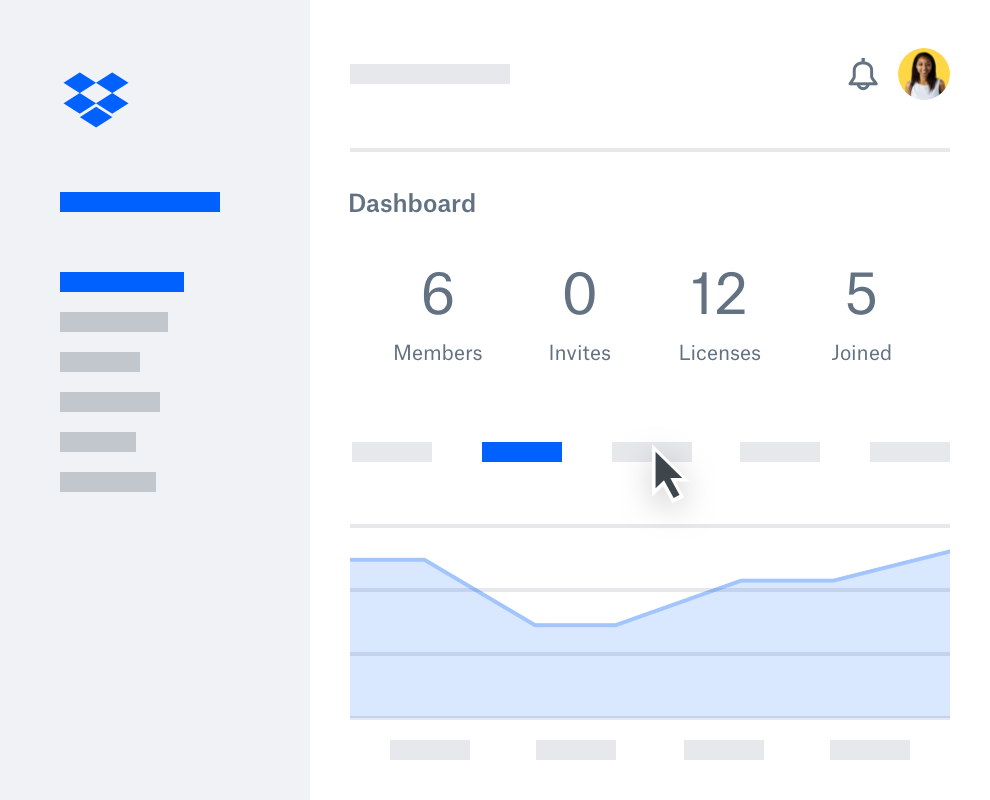Click the wide blue sidebar heading bar
This screenshot has height=800, width=990.
pos(140,202)
